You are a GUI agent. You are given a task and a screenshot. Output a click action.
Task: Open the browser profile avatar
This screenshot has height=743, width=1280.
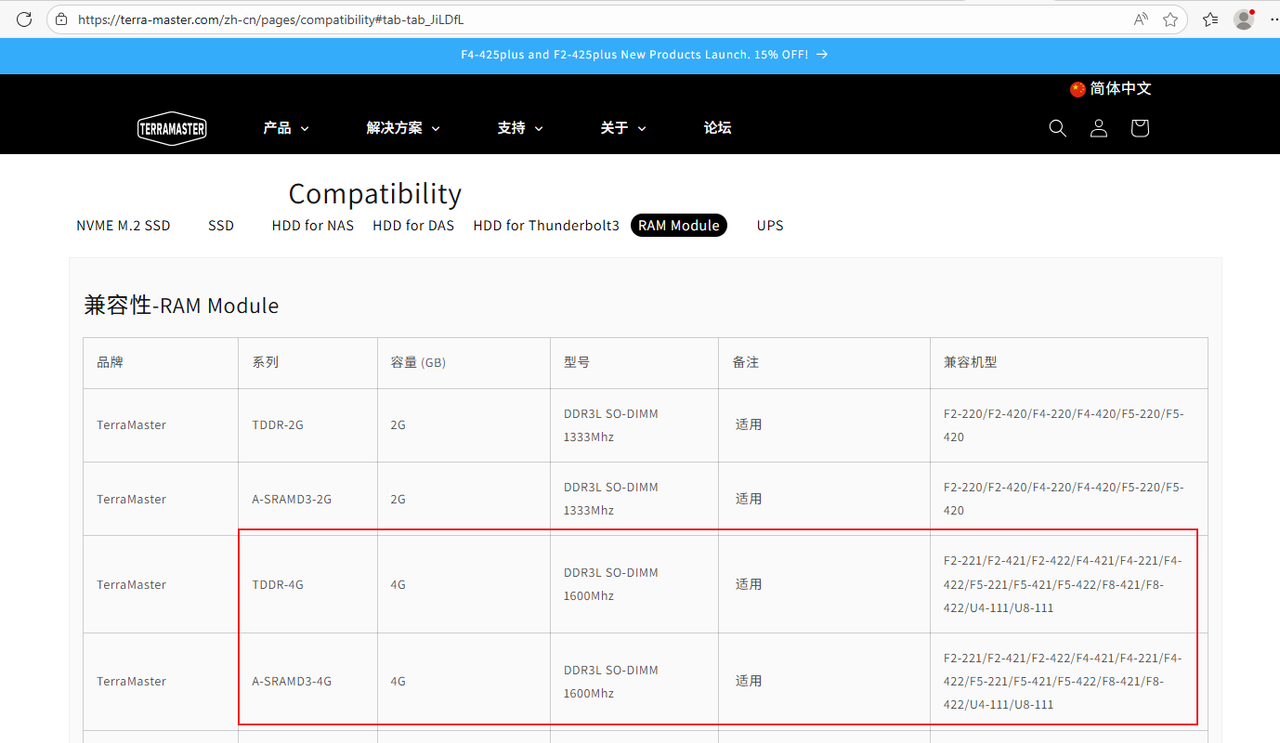pyautogui.click(x=1244, y=19)
